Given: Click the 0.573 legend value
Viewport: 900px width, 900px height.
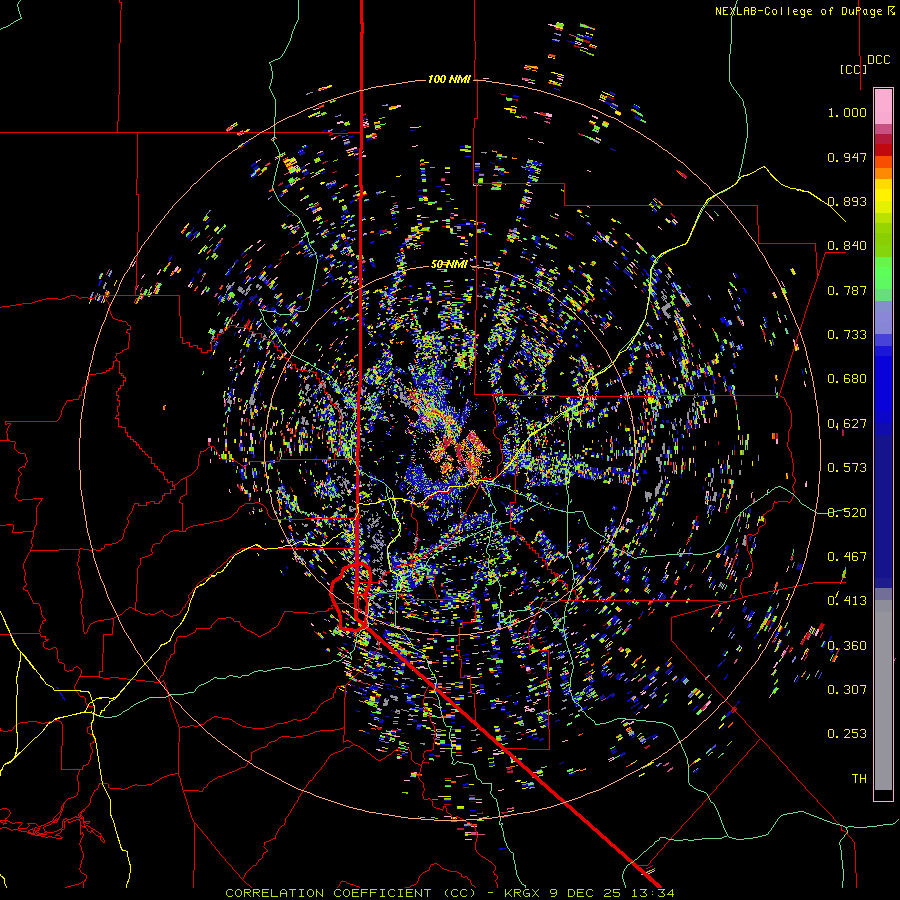Looking at the screenshot, I should (x=847, y=468).
